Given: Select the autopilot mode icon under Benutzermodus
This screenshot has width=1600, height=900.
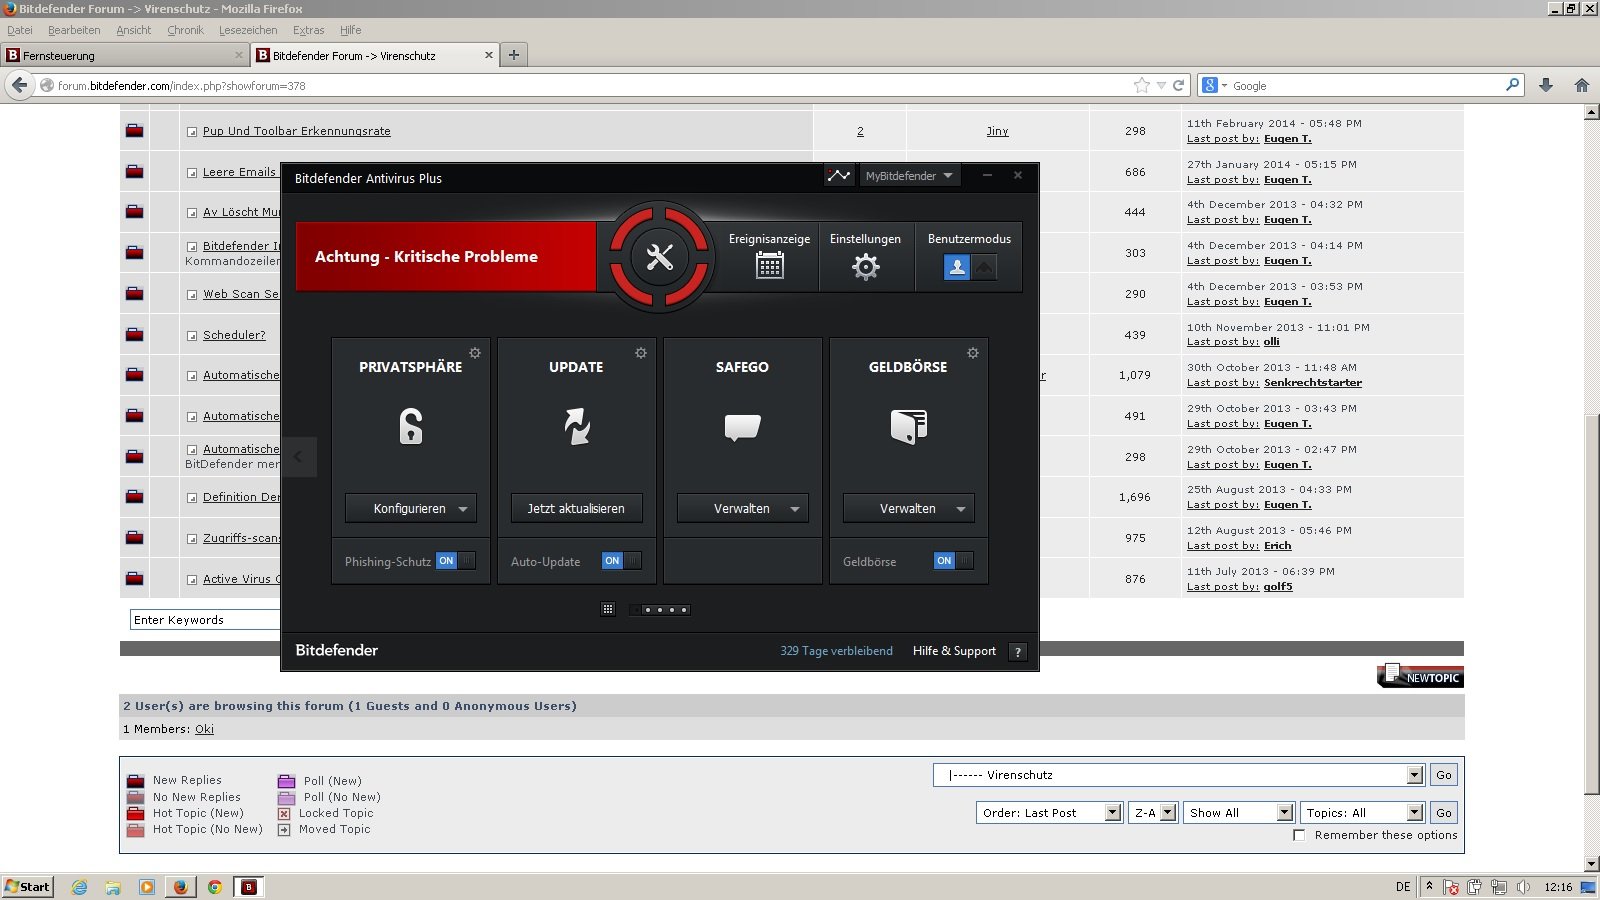Looking at the screenshot, I should (x=984, y=267).
